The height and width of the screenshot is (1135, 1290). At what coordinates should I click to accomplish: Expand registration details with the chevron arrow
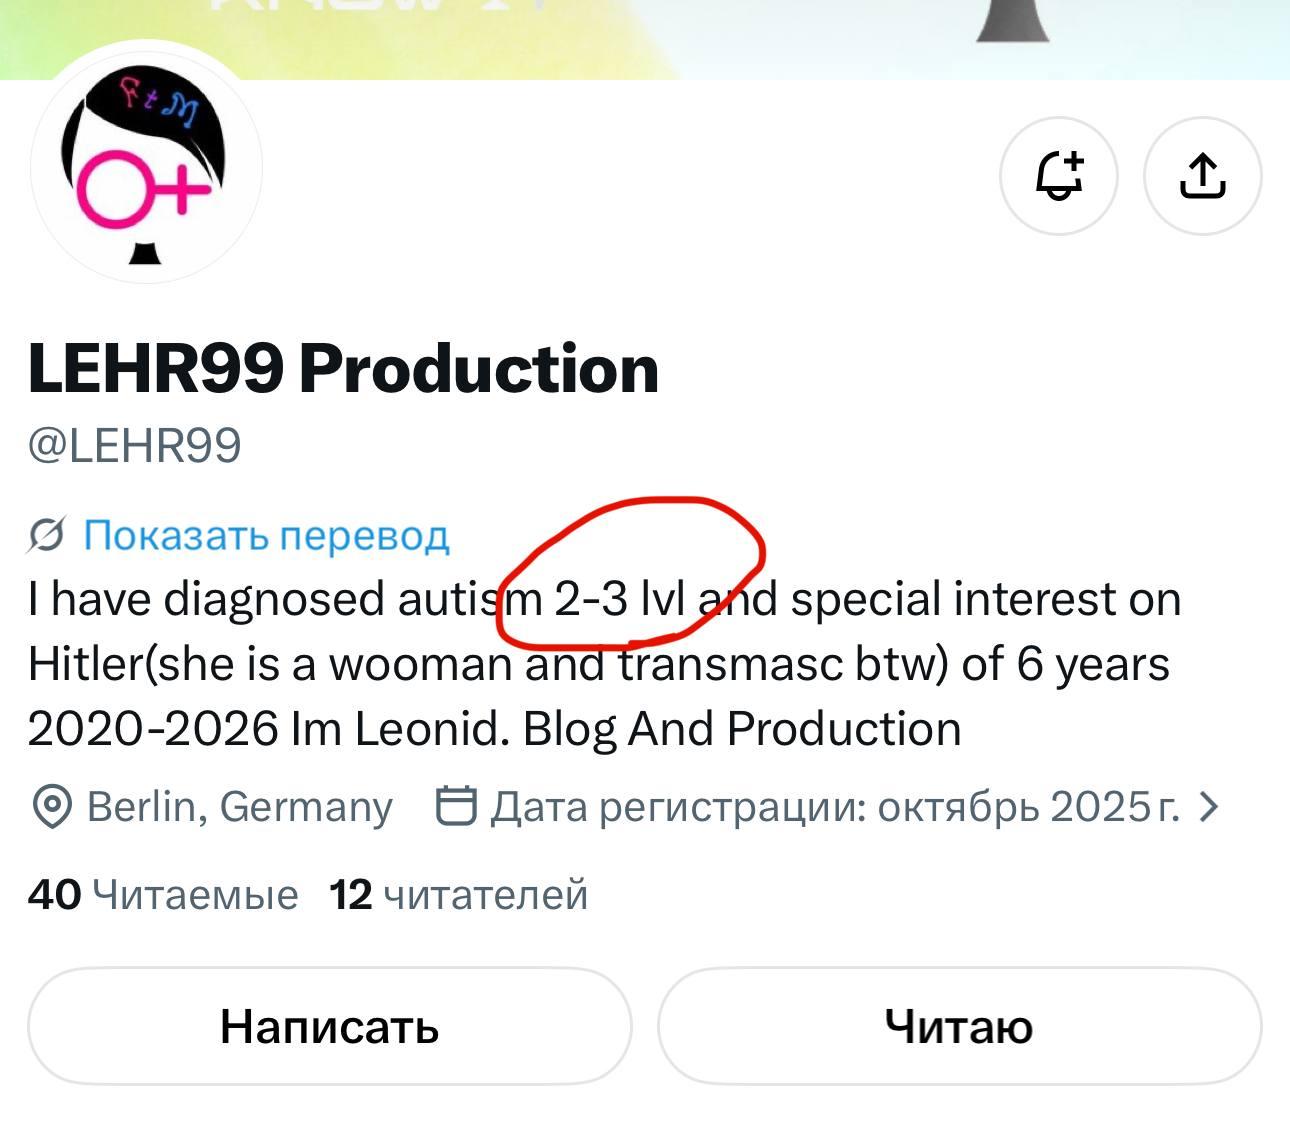1209,806
